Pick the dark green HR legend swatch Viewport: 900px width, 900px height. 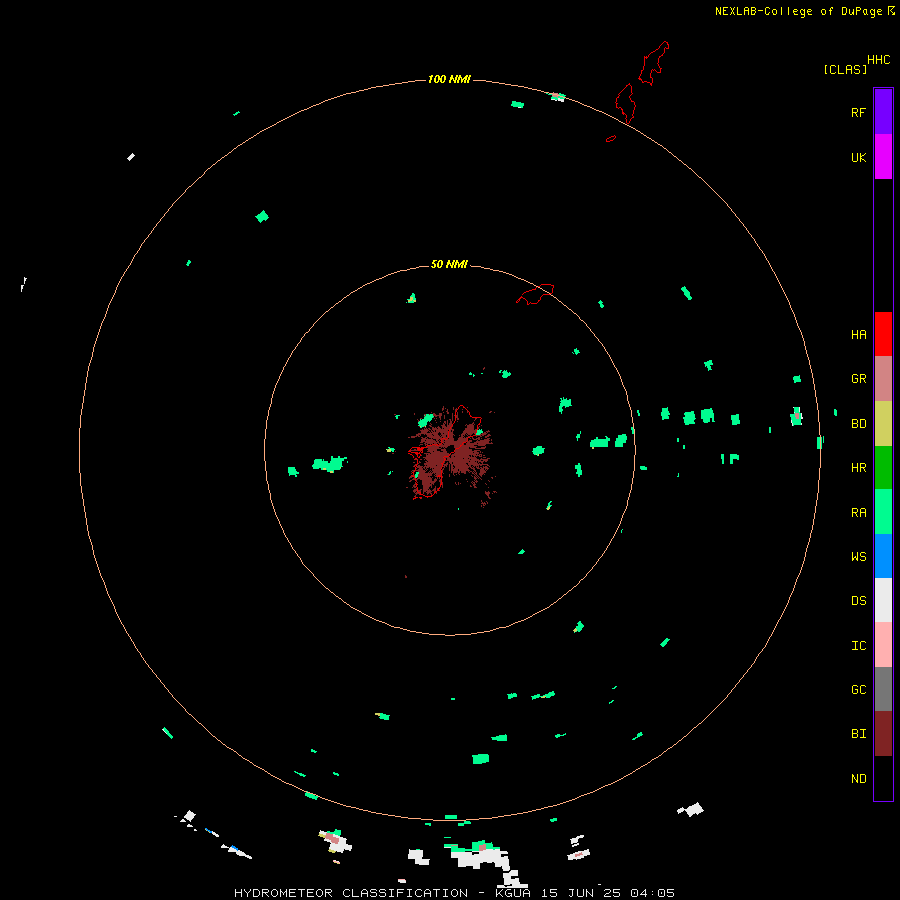(883, 468)
